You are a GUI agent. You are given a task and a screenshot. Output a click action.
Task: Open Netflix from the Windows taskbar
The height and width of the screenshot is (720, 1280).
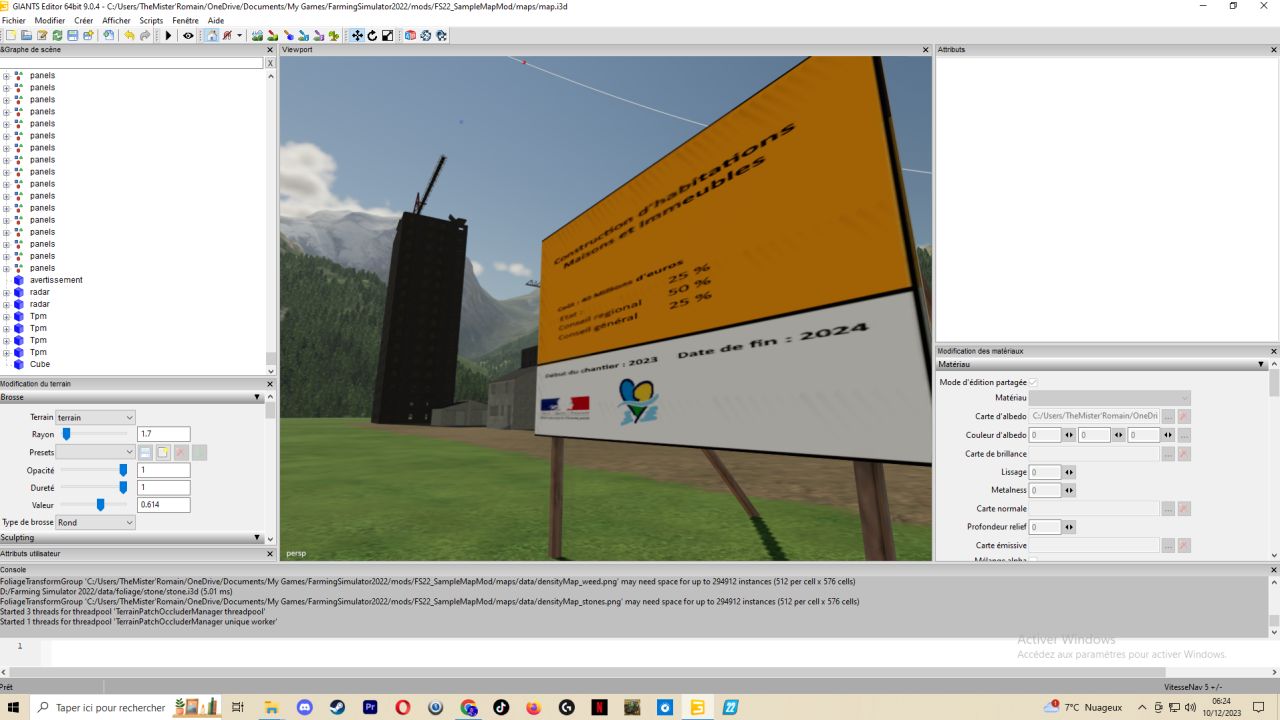(x=599, y=707)
